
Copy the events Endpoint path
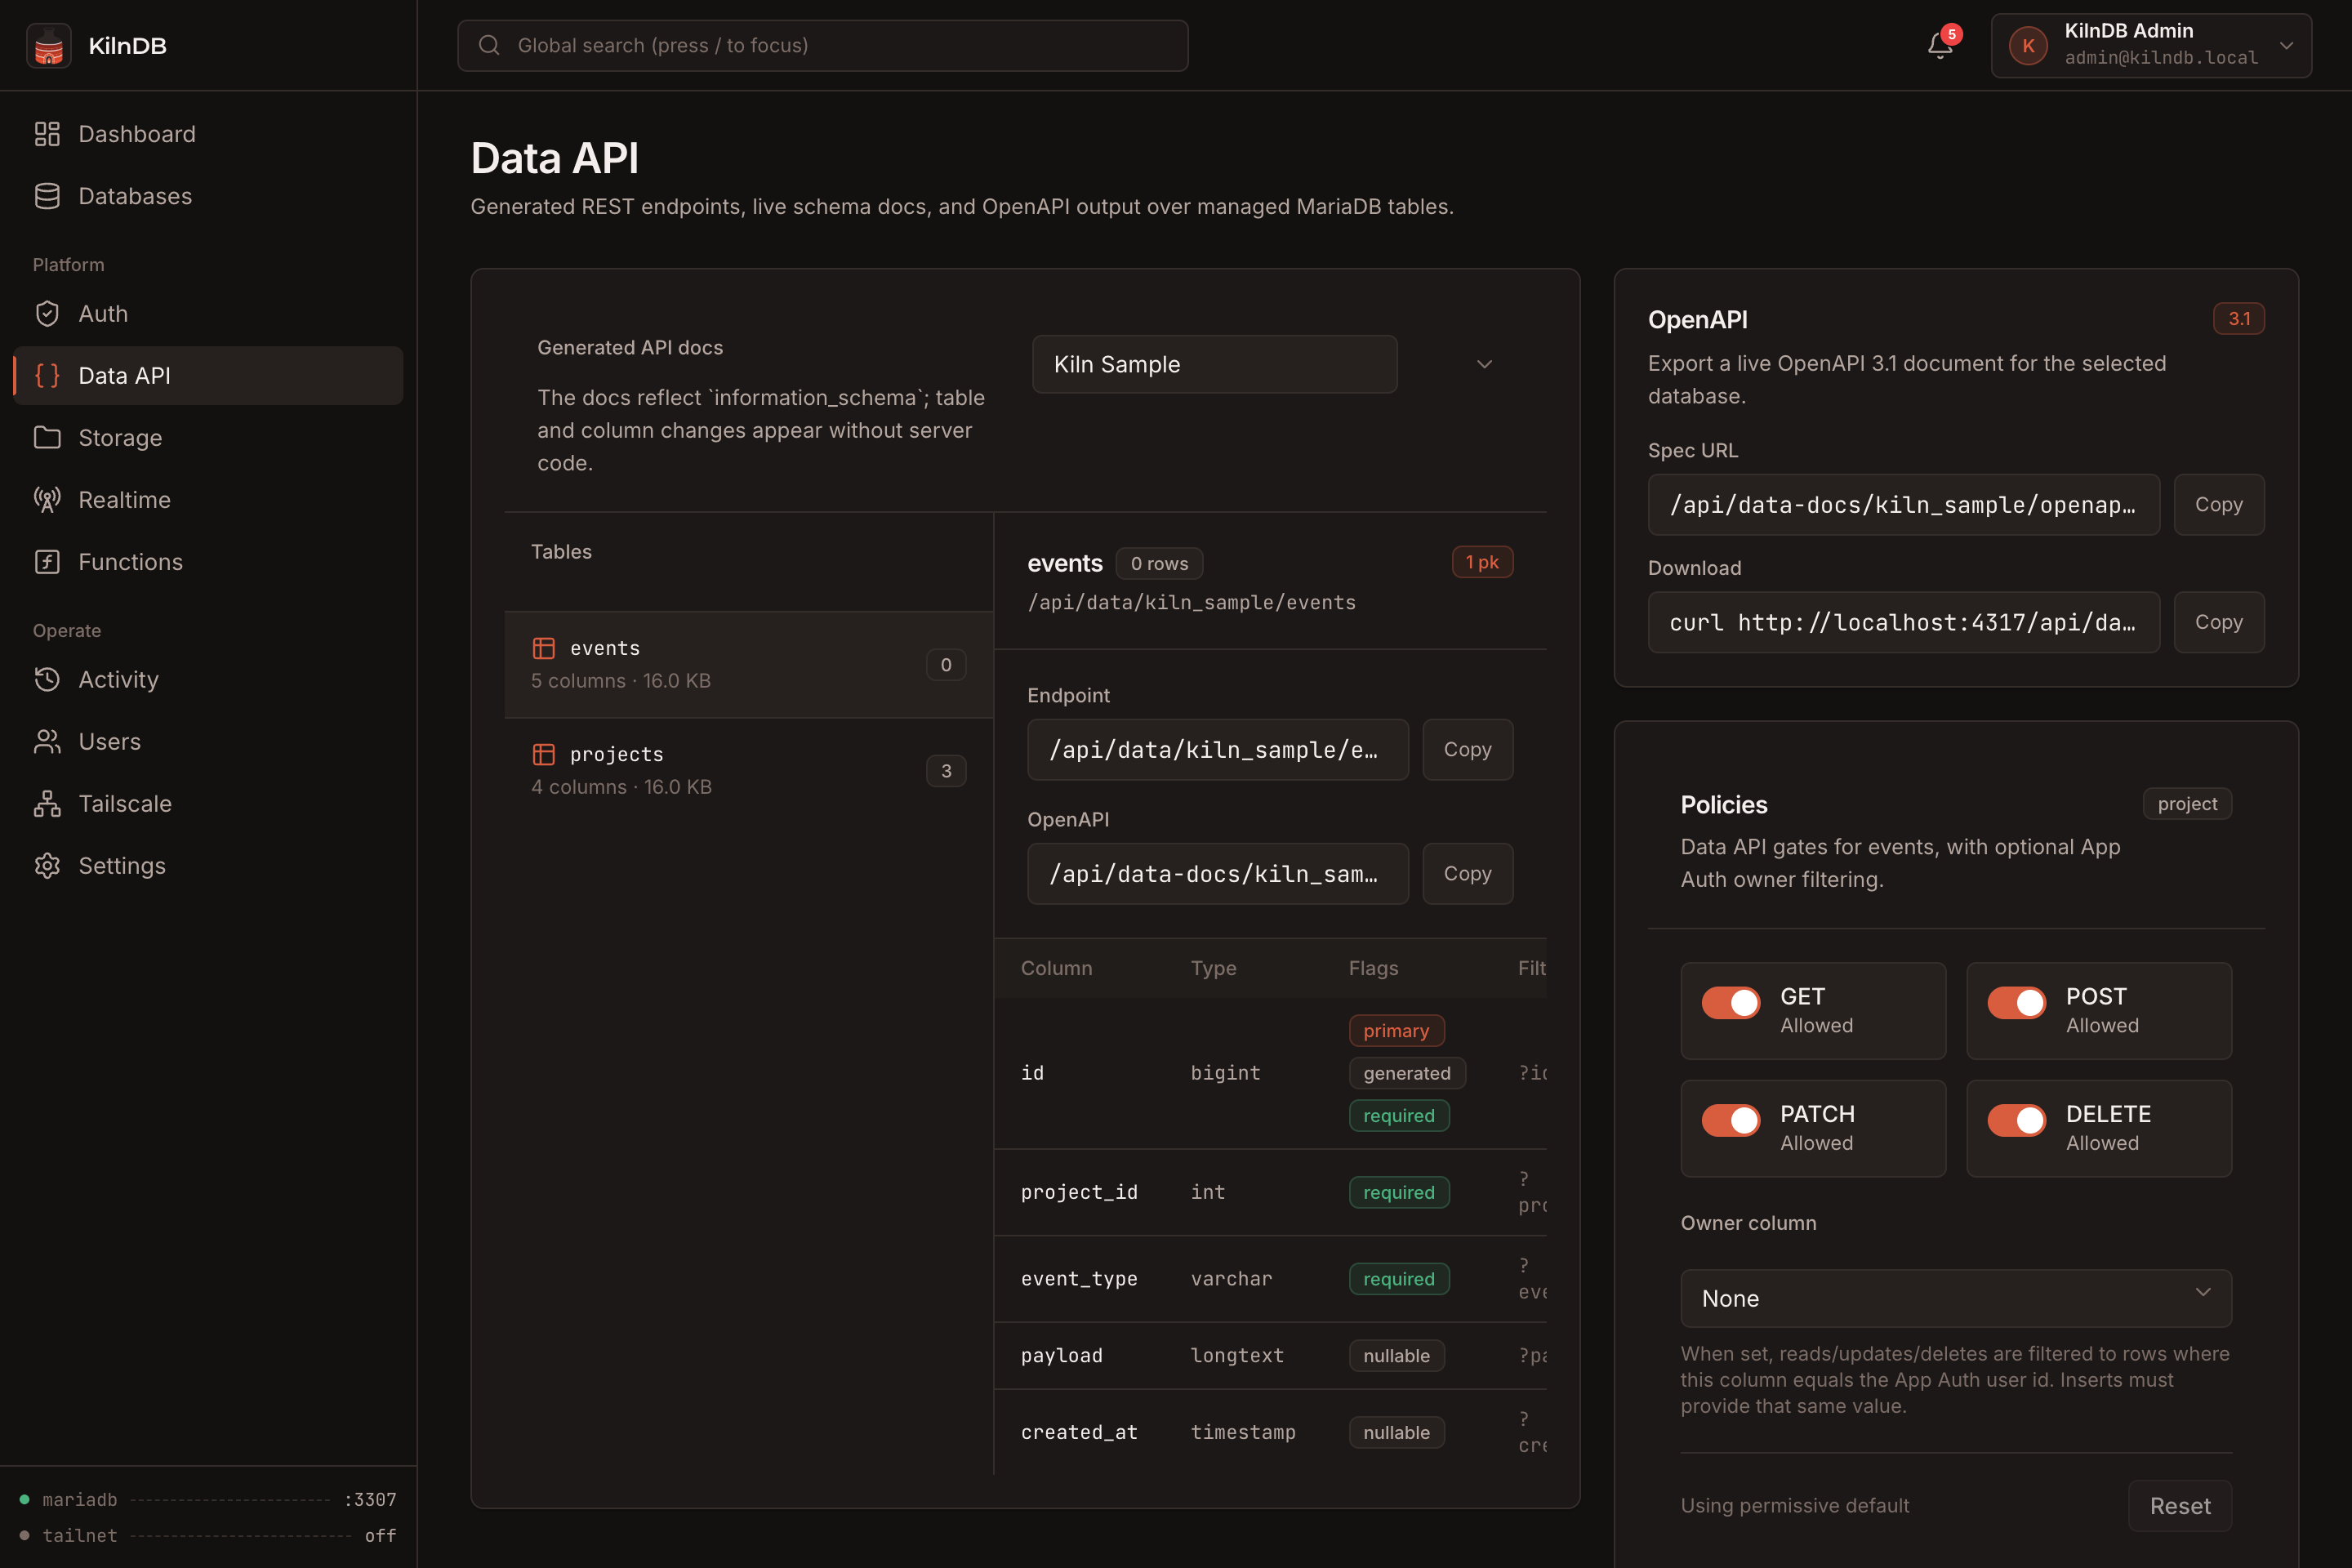[1467, 750]
